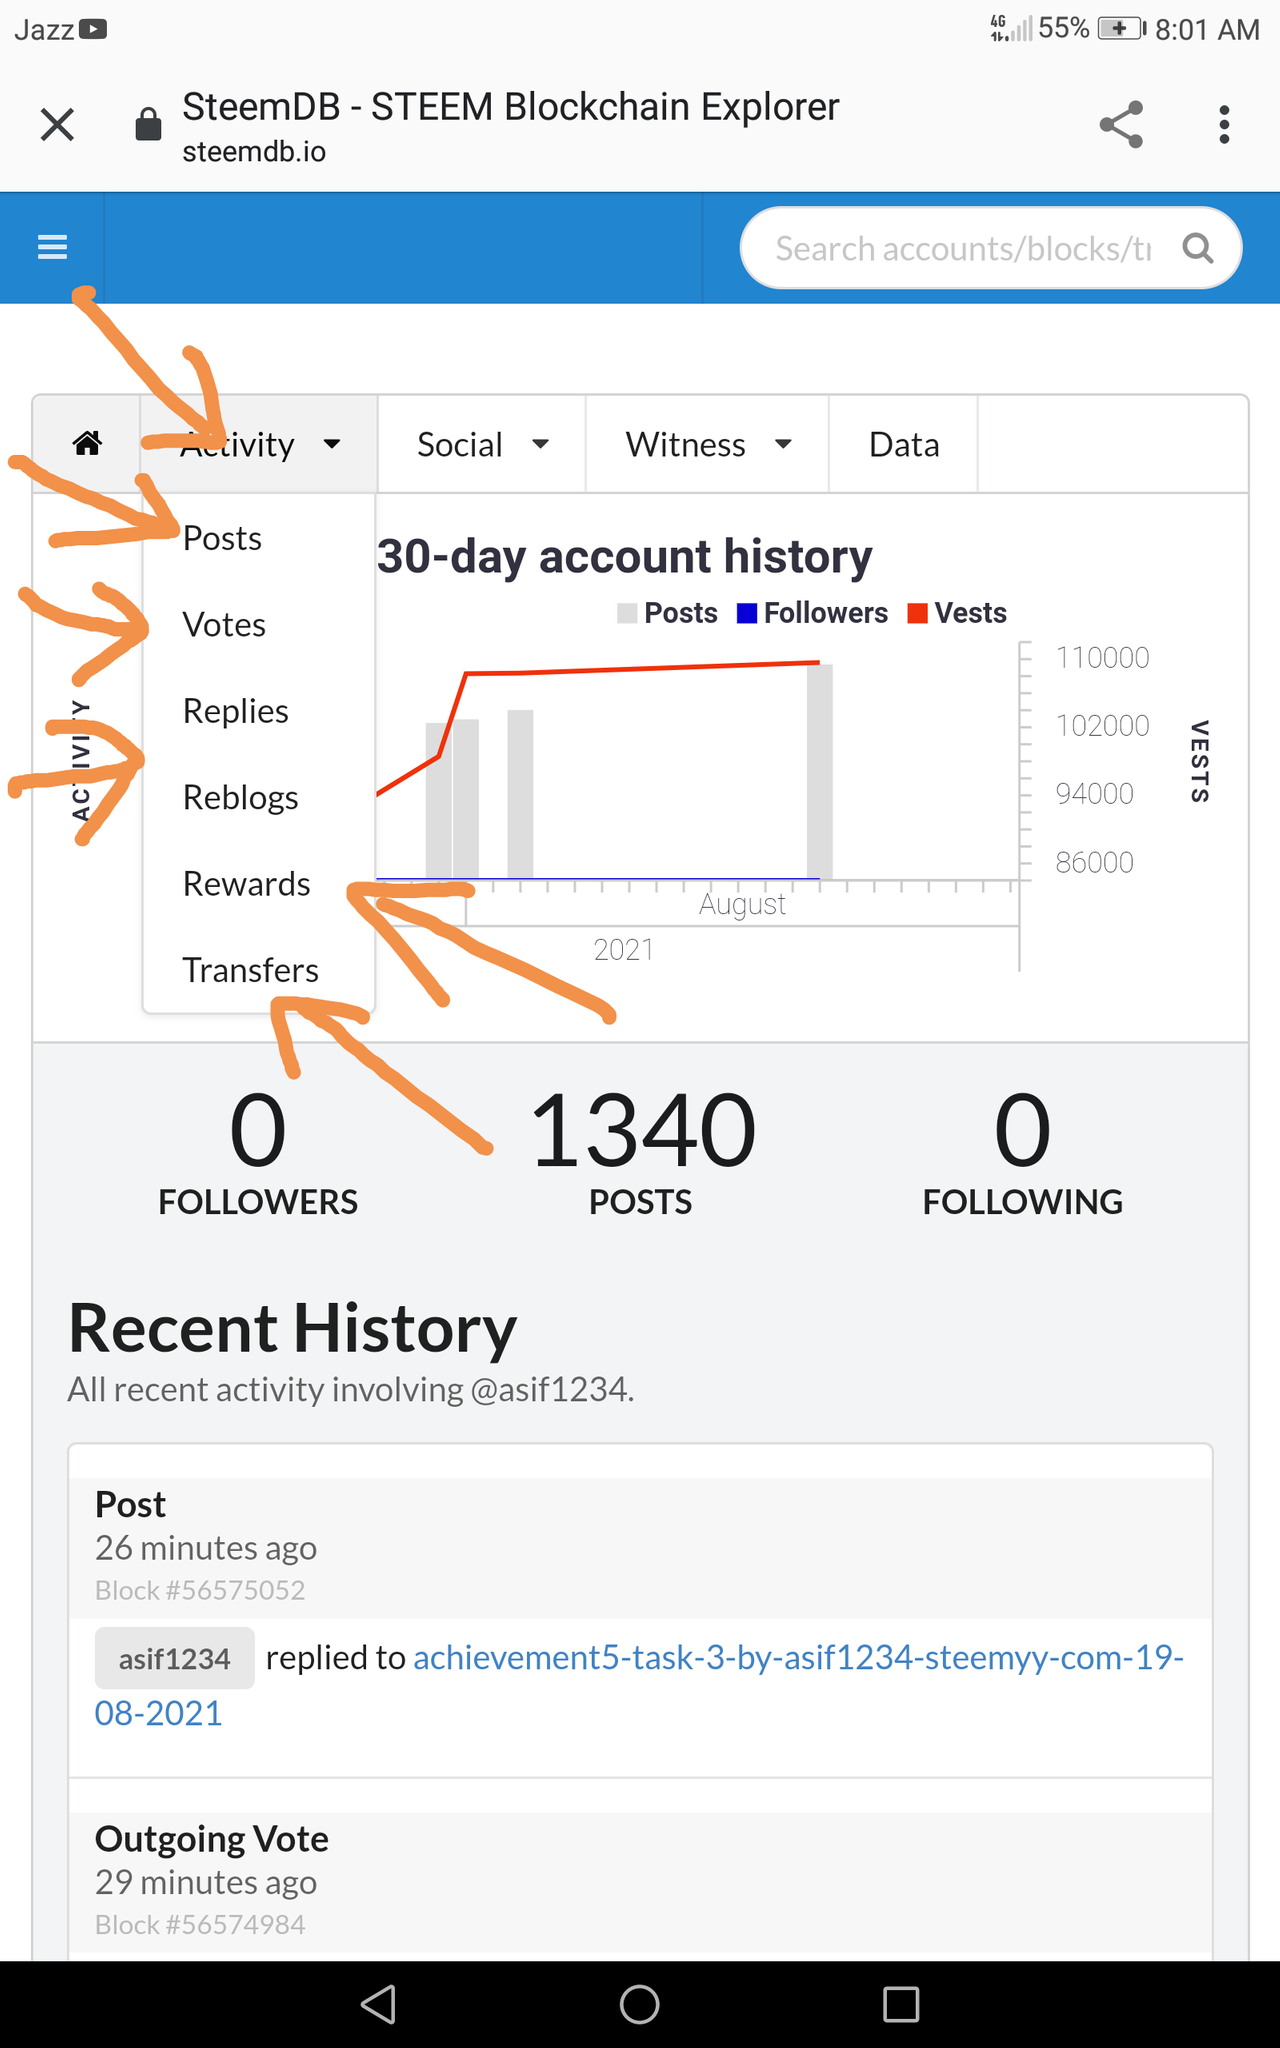Open the achievement5-task-3 post link

639,1685
